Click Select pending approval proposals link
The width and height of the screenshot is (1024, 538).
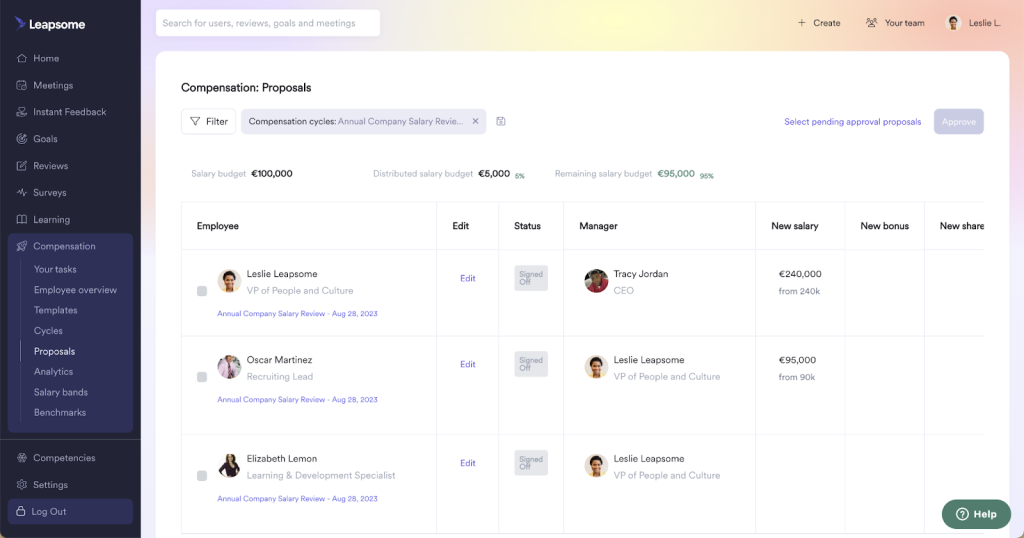(852, 122)
